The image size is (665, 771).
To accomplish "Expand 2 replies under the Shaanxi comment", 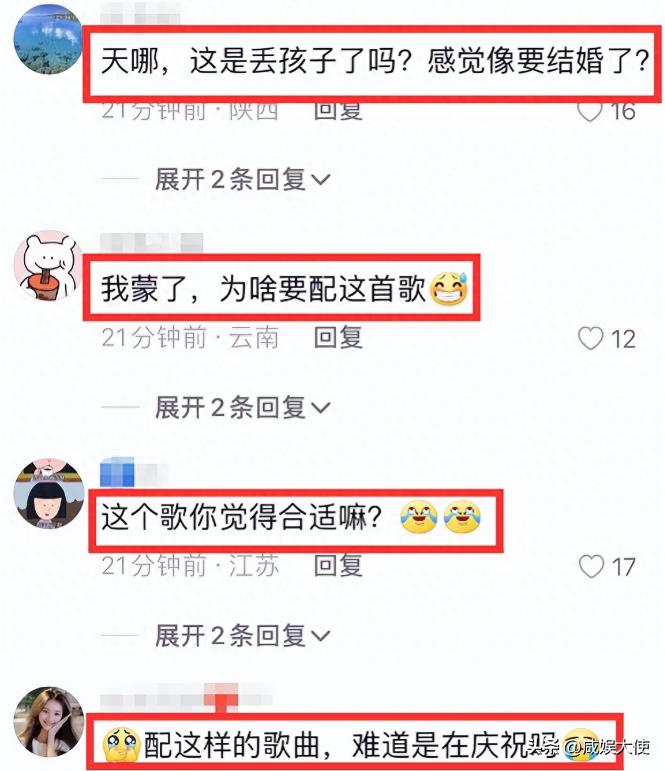I will (242, 179).
